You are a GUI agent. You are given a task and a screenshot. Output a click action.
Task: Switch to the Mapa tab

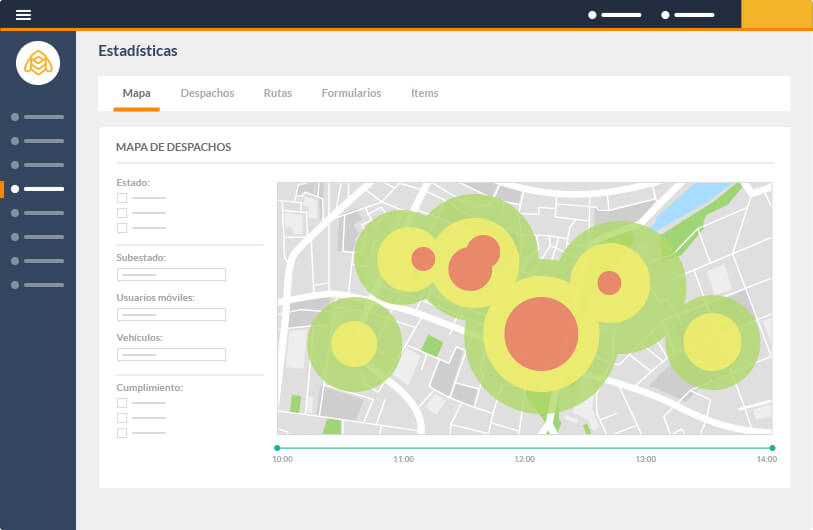[136, 93]
